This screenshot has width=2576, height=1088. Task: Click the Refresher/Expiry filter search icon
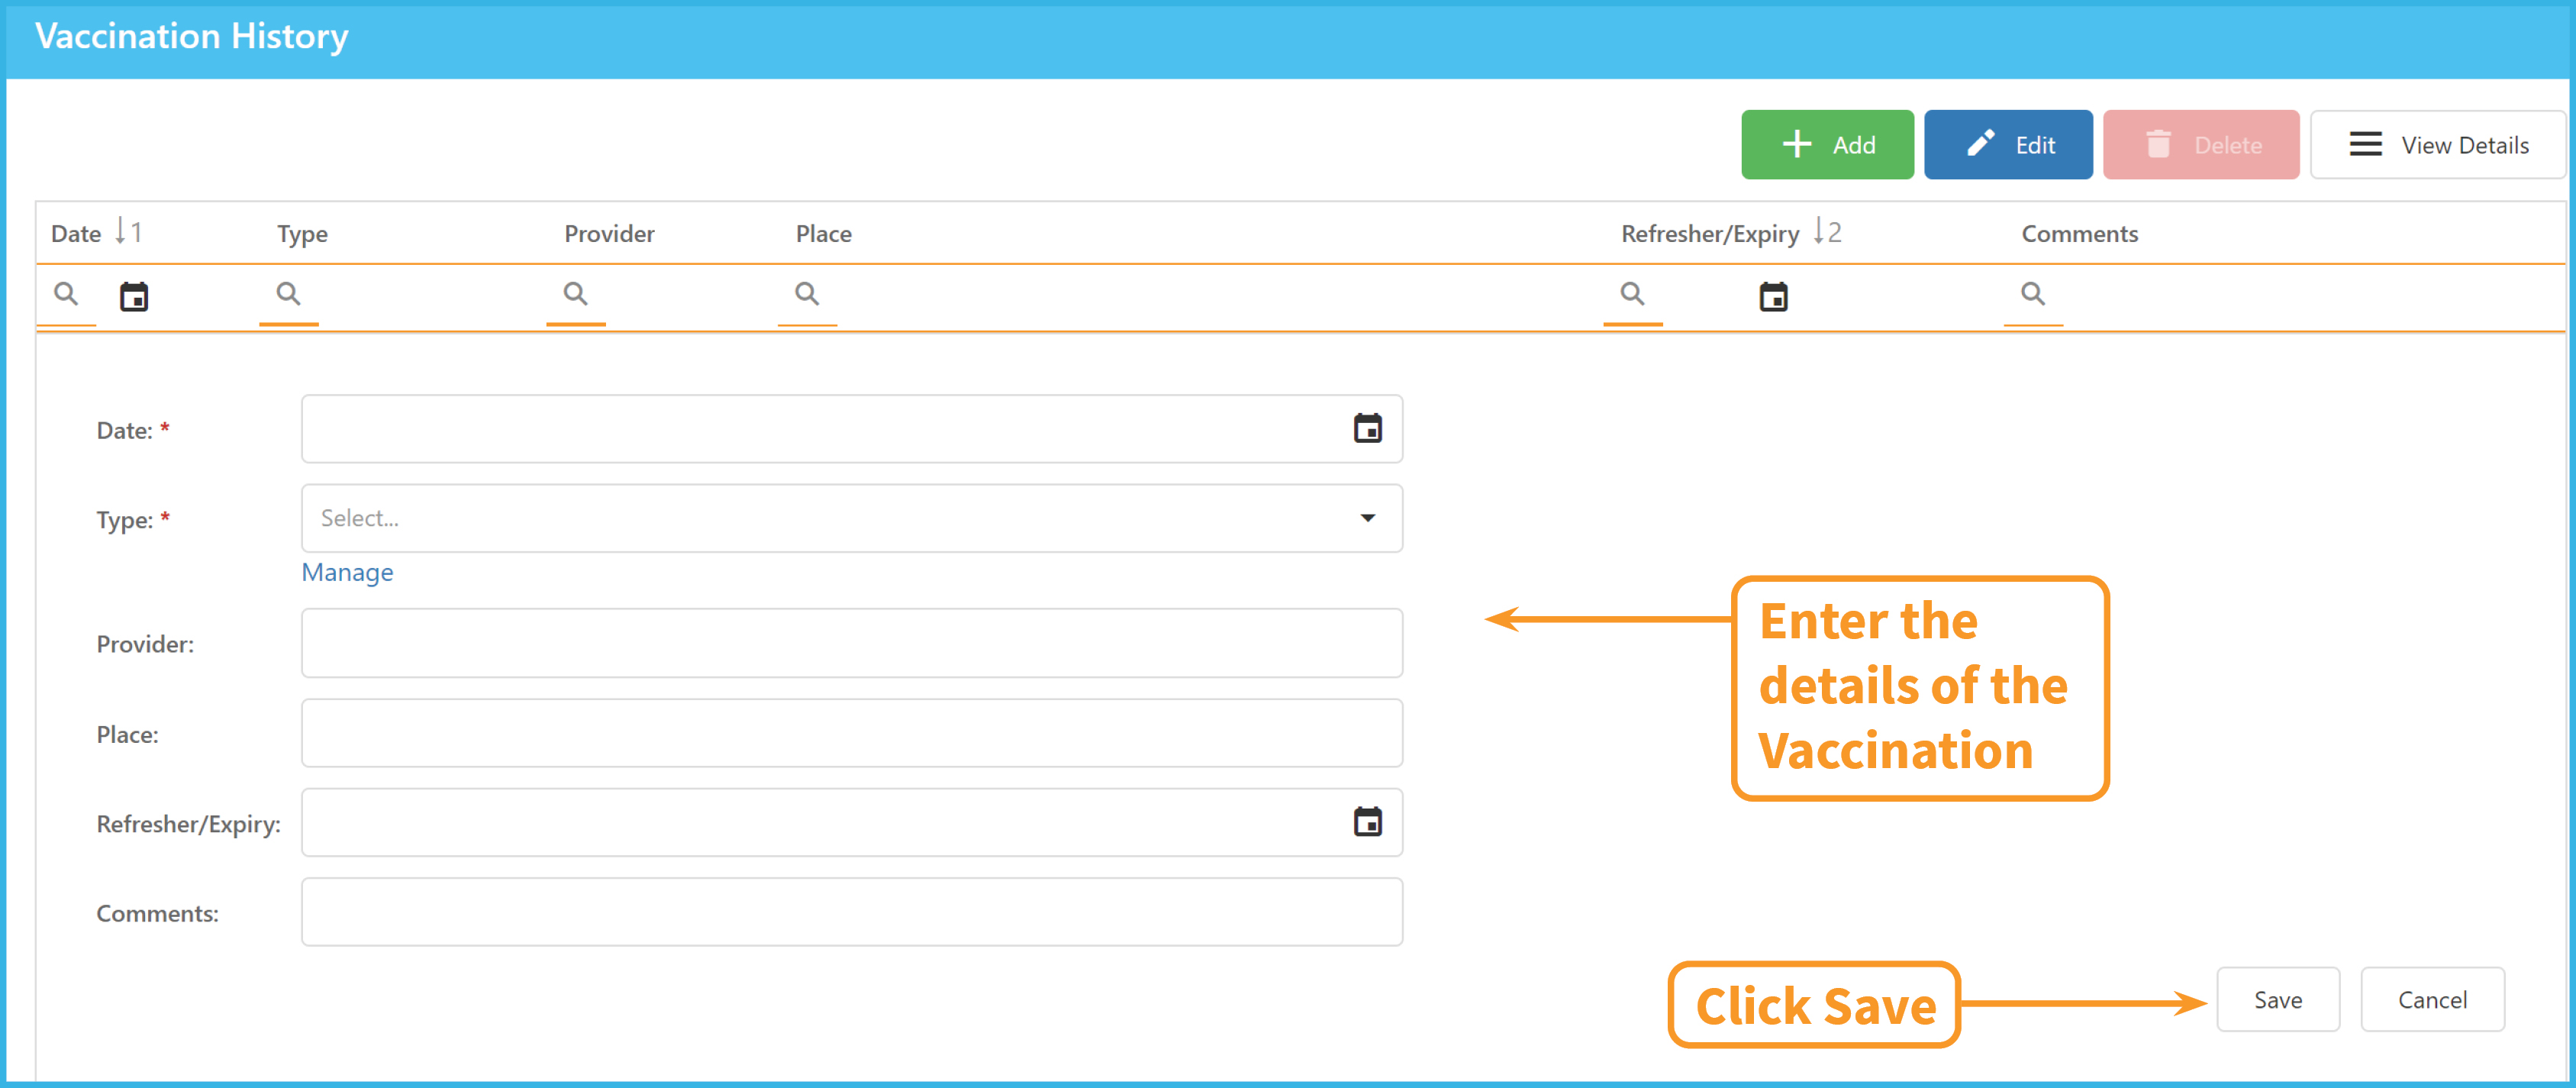(1632, 294)
